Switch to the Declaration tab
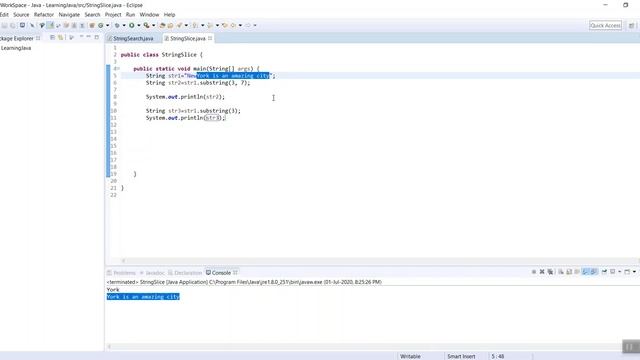The image size is (640, 360). pyautogui.click(x=185, y=273)
